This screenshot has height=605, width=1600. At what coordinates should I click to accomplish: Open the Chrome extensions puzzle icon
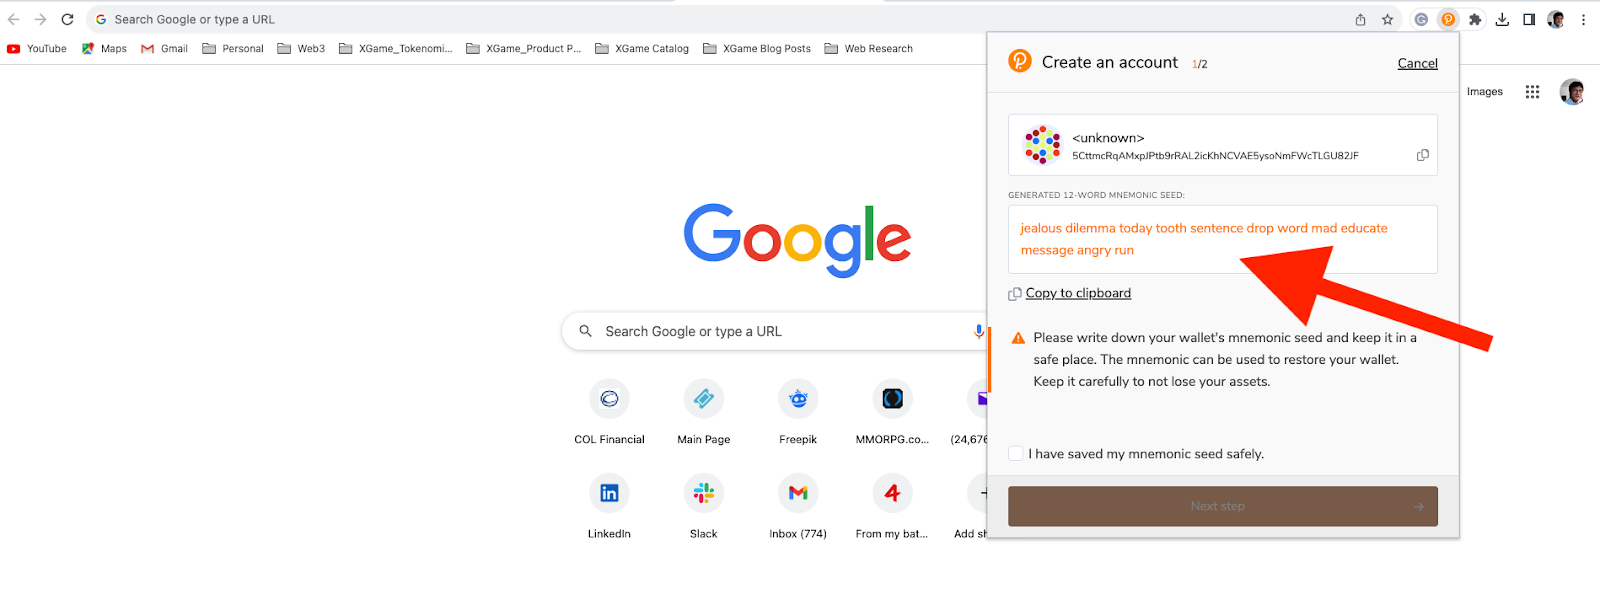tap(1475, 19)
